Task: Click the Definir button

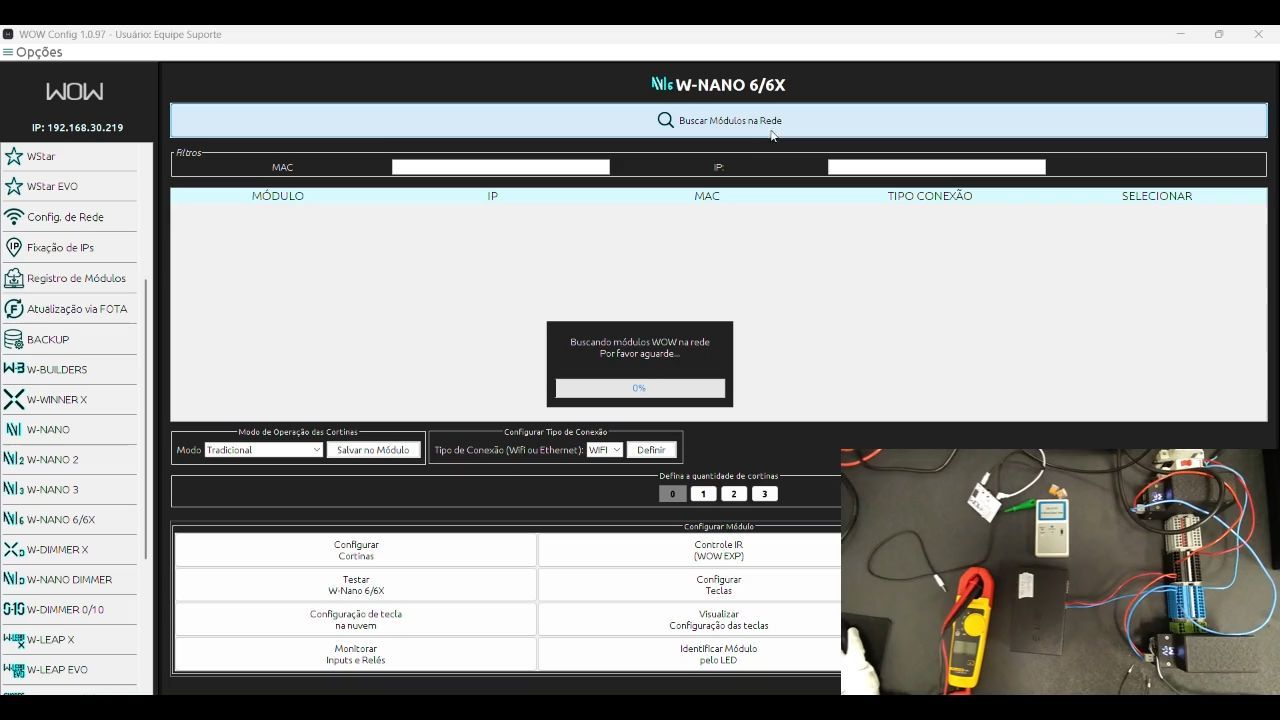Action: click(651, 450)
